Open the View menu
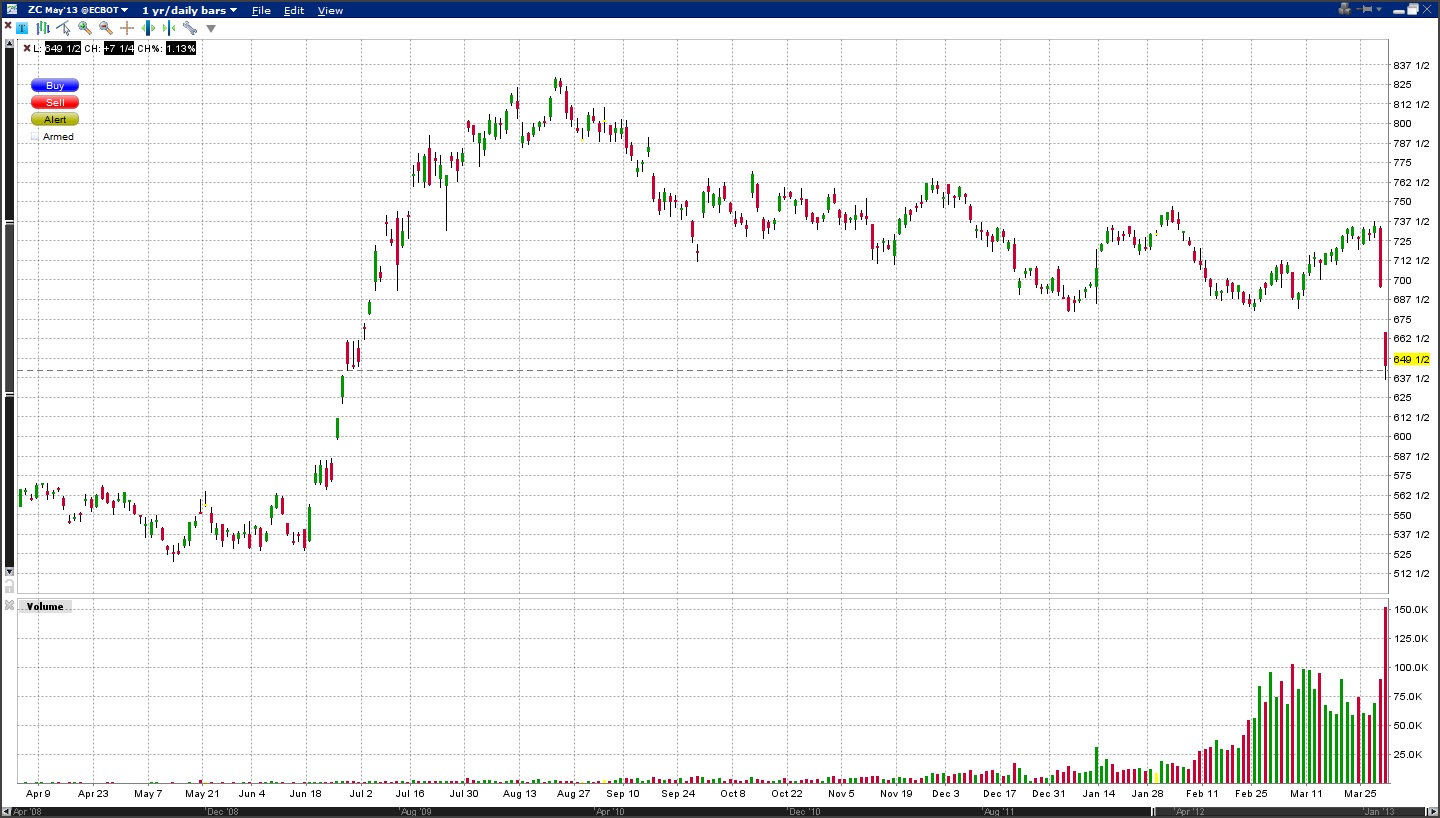This screenshot has width=1440, height=818. [x=330, y=10]
